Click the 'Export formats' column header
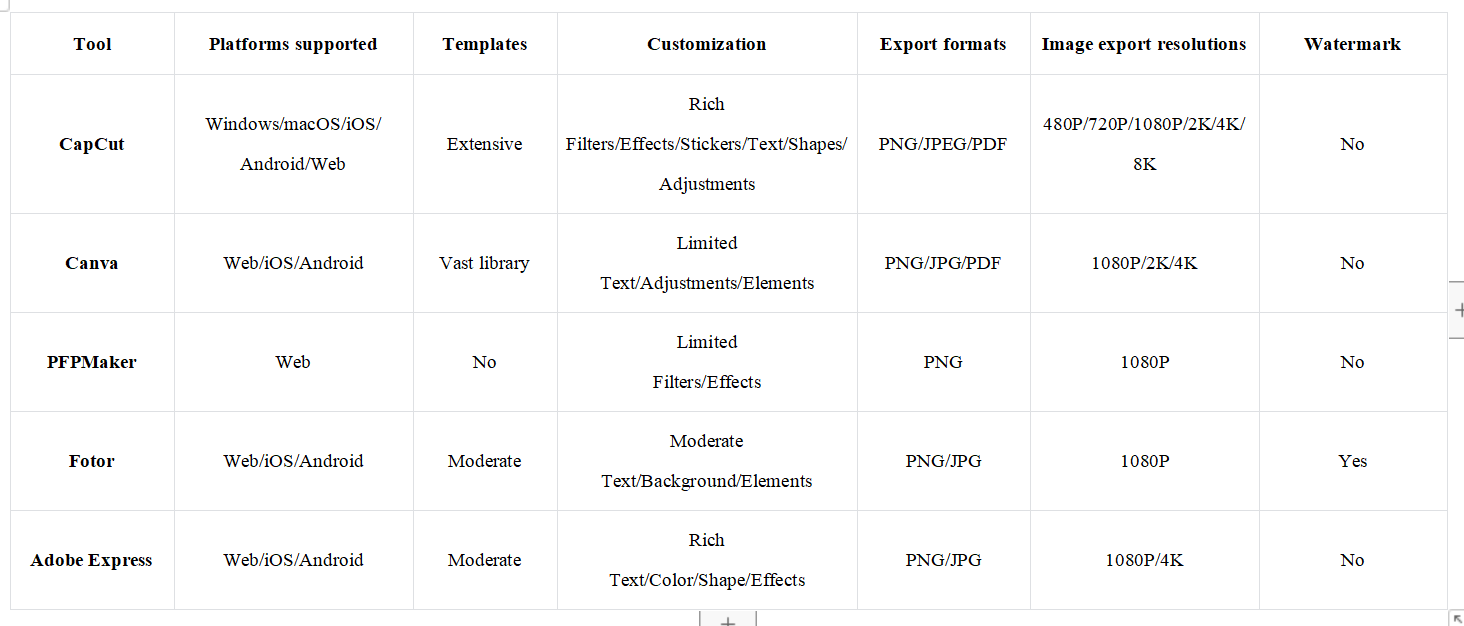Viewport: 1464px width, 626px height. tap(943, 44)
